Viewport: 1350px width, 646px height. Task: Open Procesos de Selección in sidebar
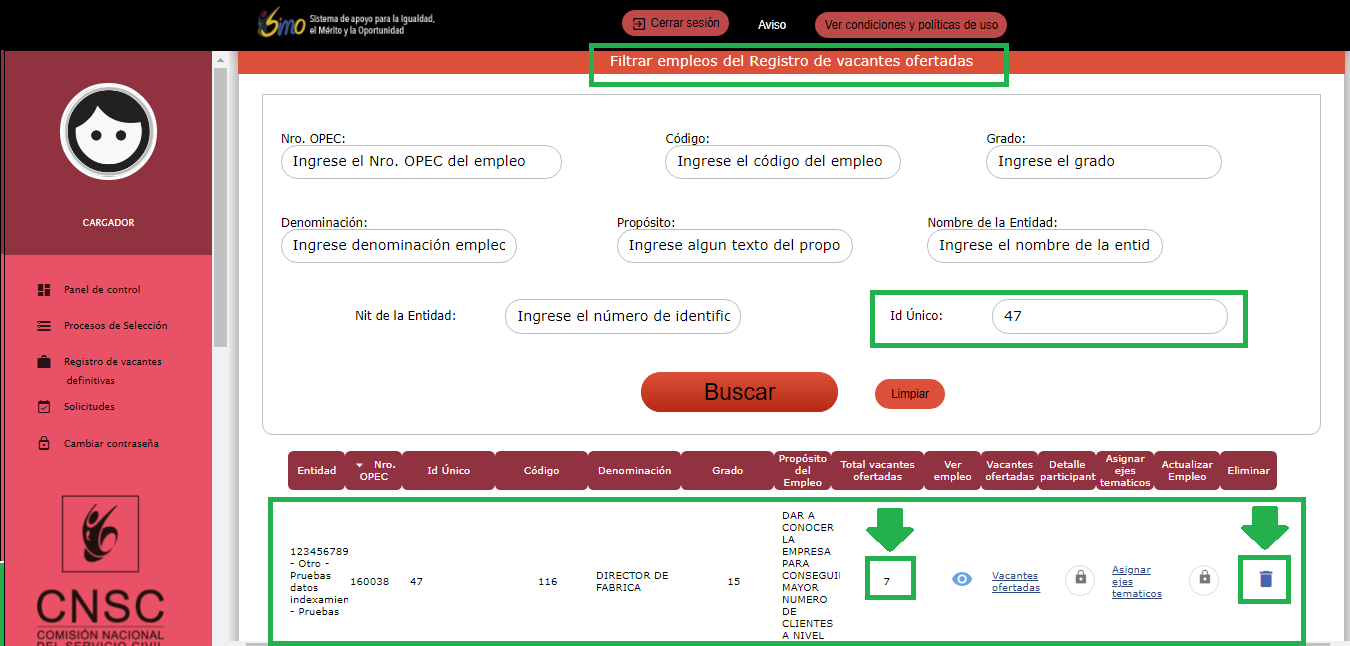115,326
